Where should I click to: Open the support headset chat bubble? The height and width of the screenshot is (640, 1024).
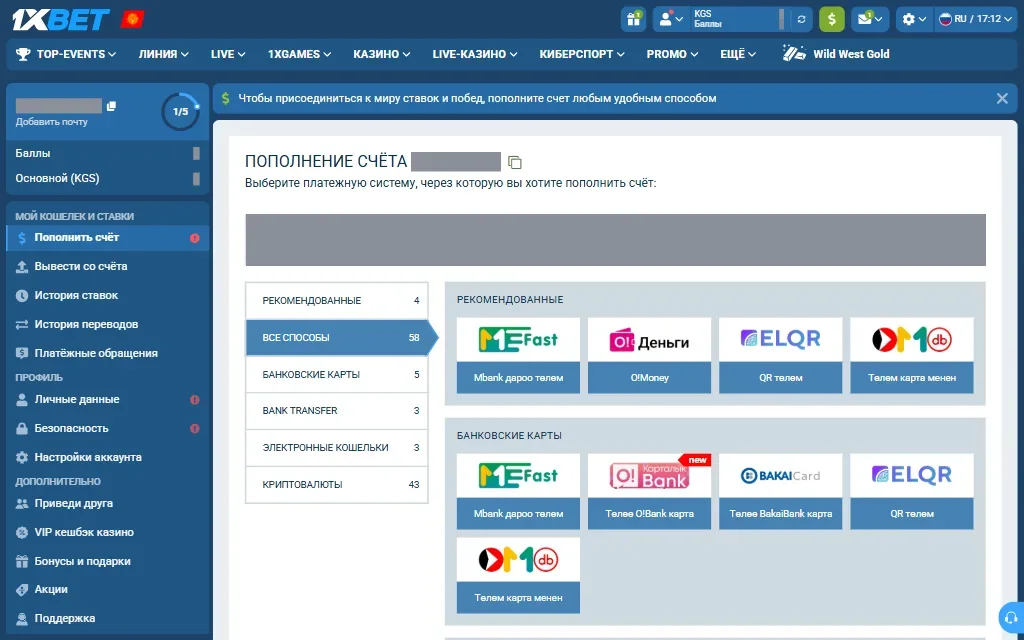pos(1011,618)
